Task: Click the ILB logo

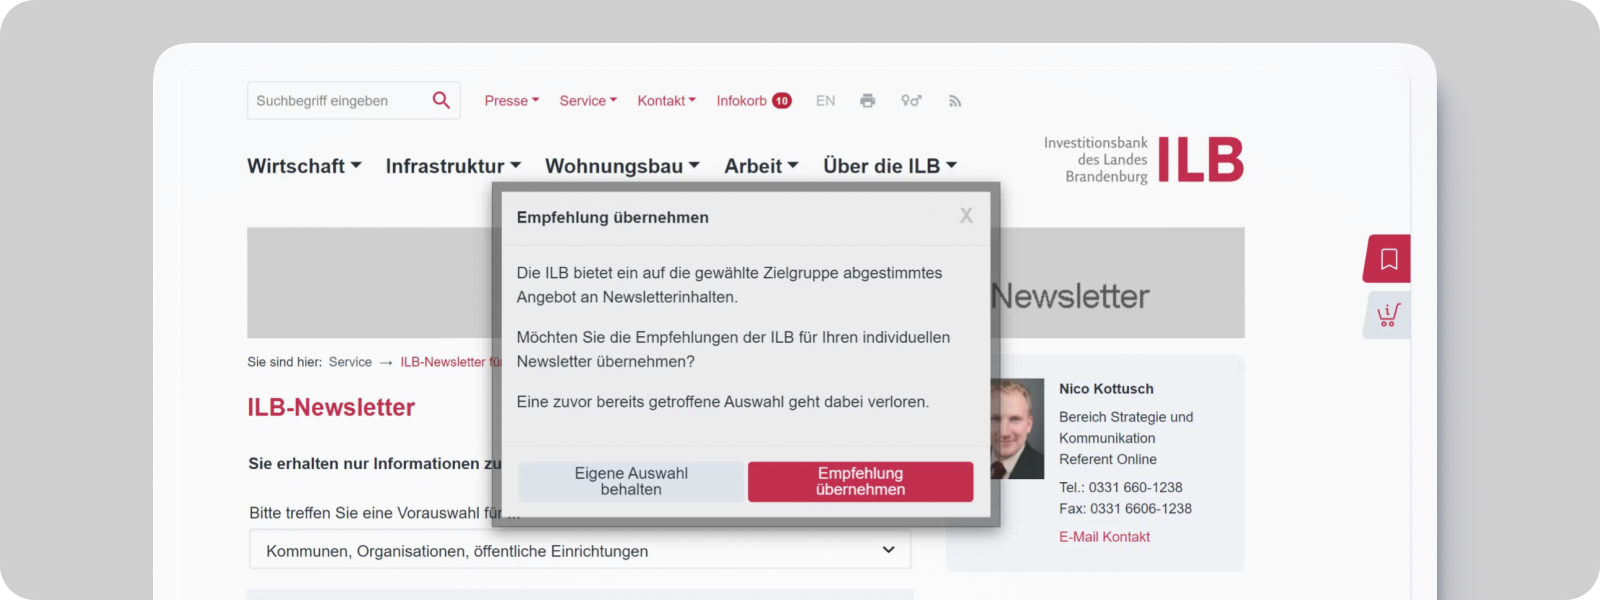Action: click(1144, 160)
